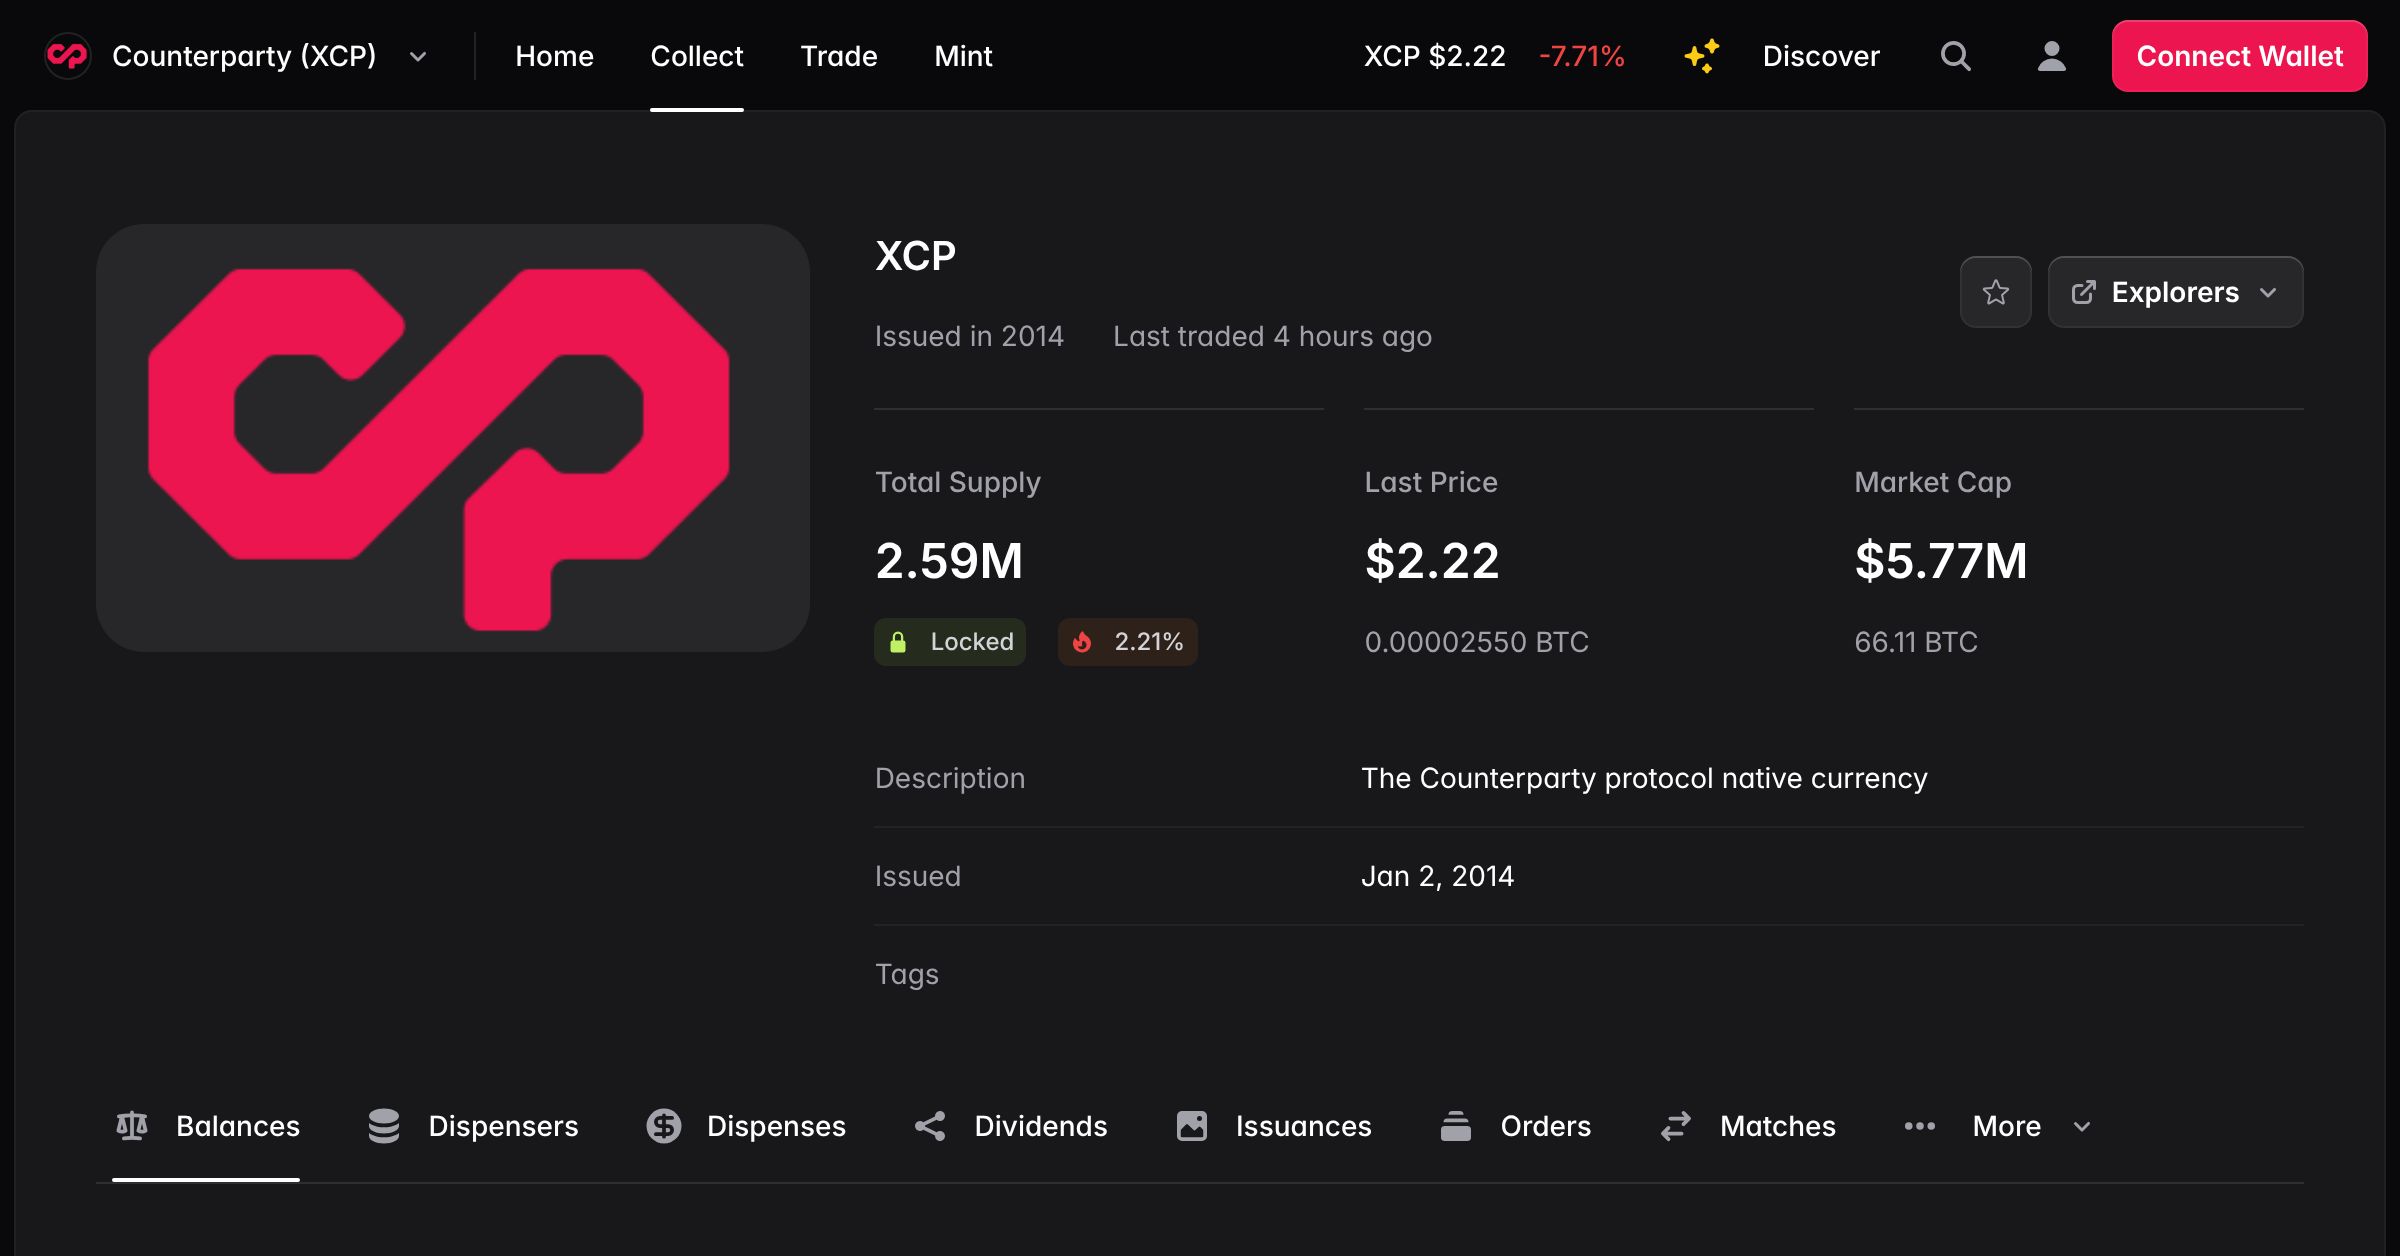
Task: Click the Dispensers stack icon
Action: [385, 1126]
